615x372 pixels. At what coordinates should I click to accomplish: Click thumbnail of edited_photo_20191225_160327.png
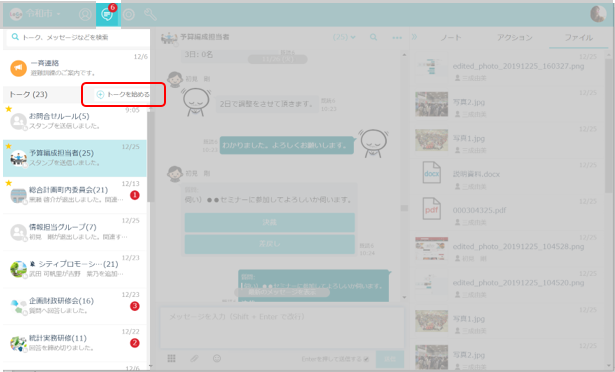click(x=431, y=67)
